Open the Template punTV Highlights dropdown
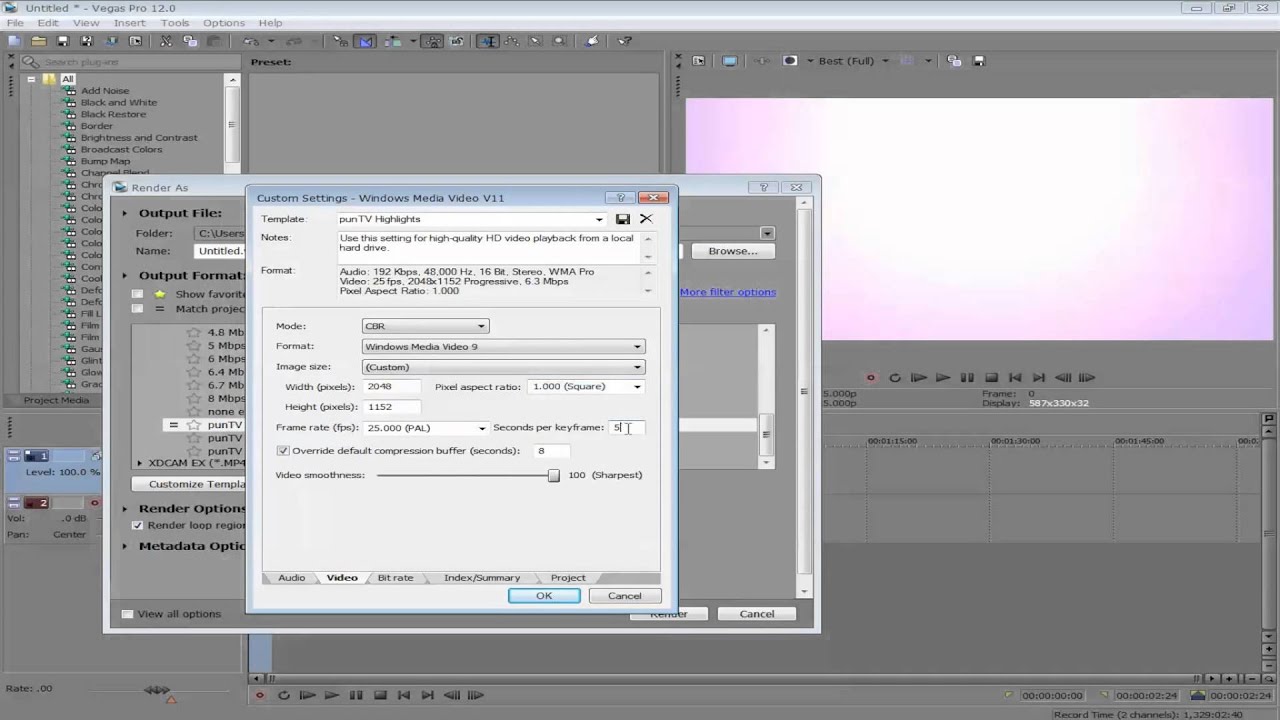 [x=471, y=219]
